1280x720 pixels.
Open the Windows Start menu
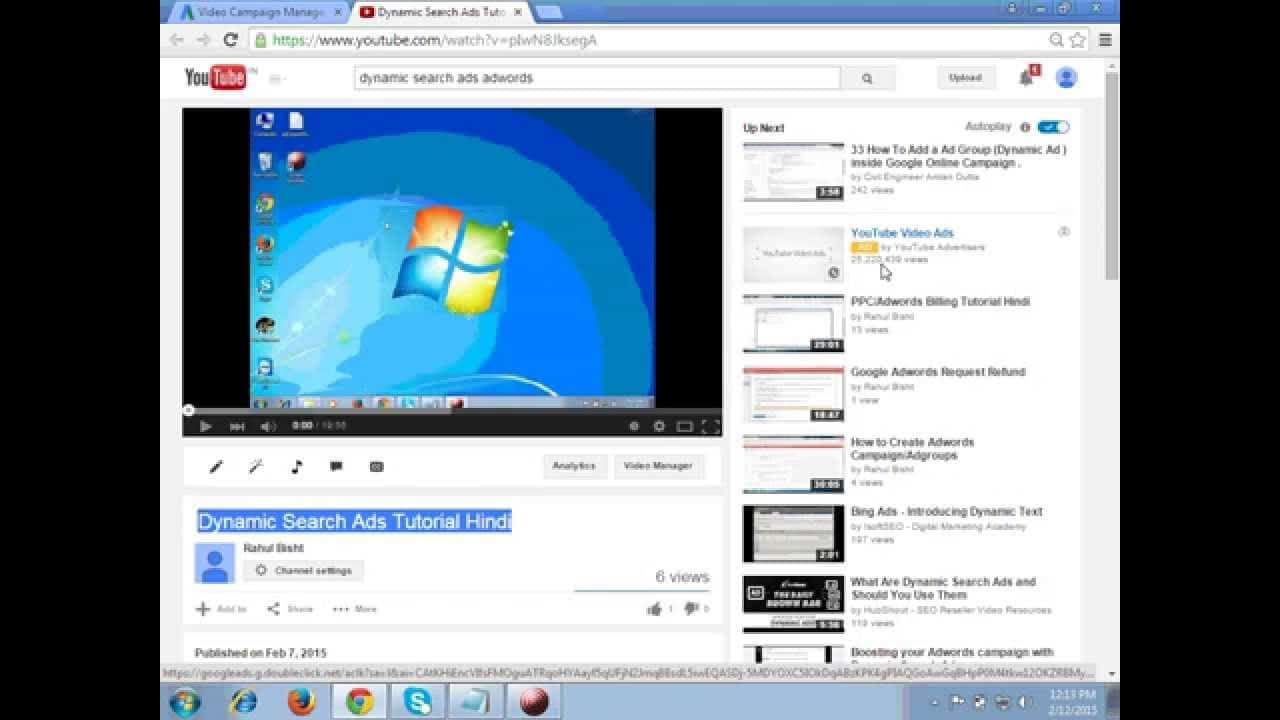[x=185, y=702]
